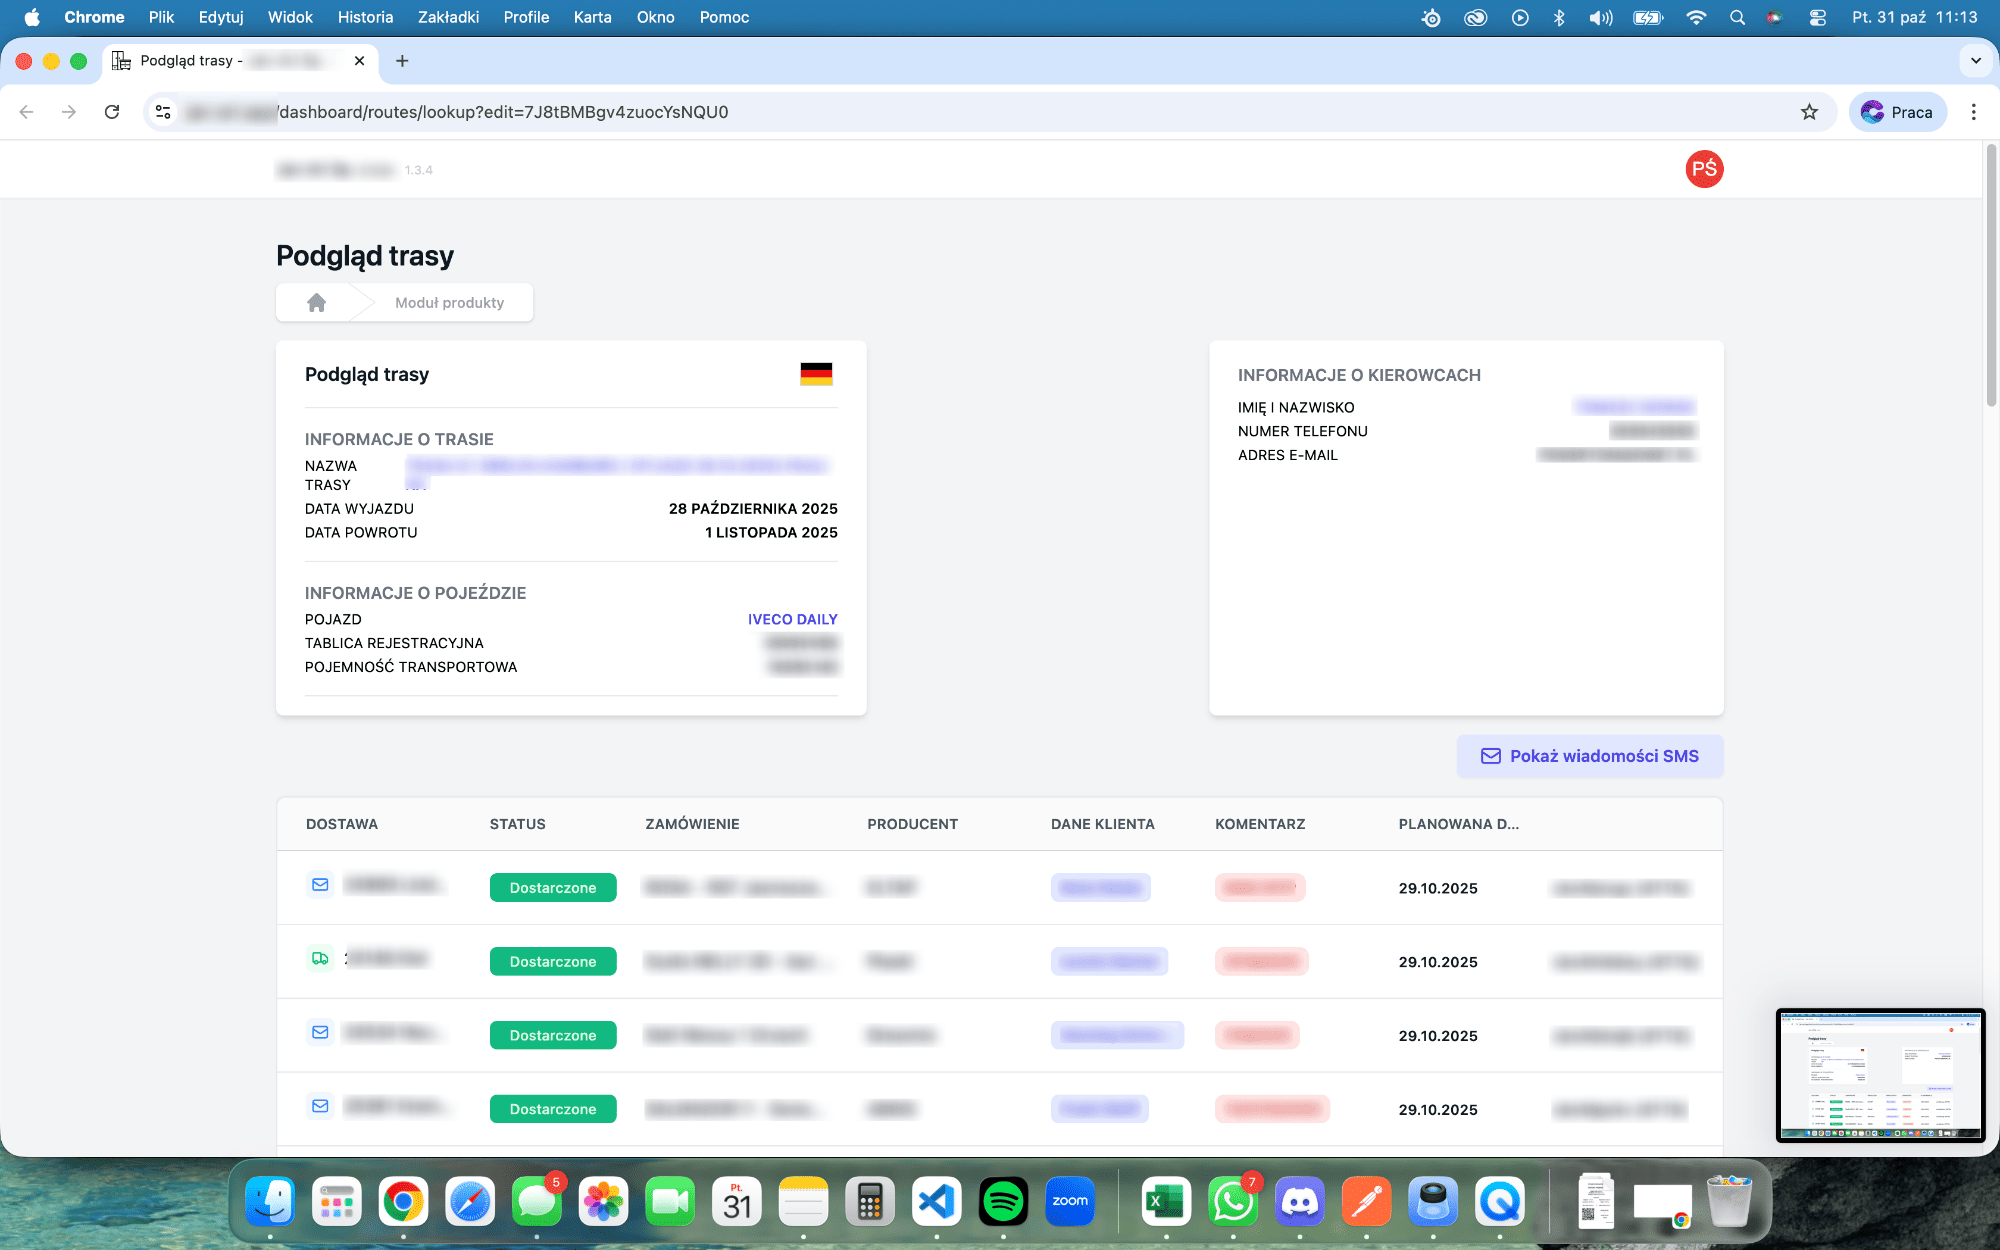Expand the tab search chevron
Image resolution: width=2000 pixels, height=1250 pixels.
pyautogui.click(x=1975, y=61)
